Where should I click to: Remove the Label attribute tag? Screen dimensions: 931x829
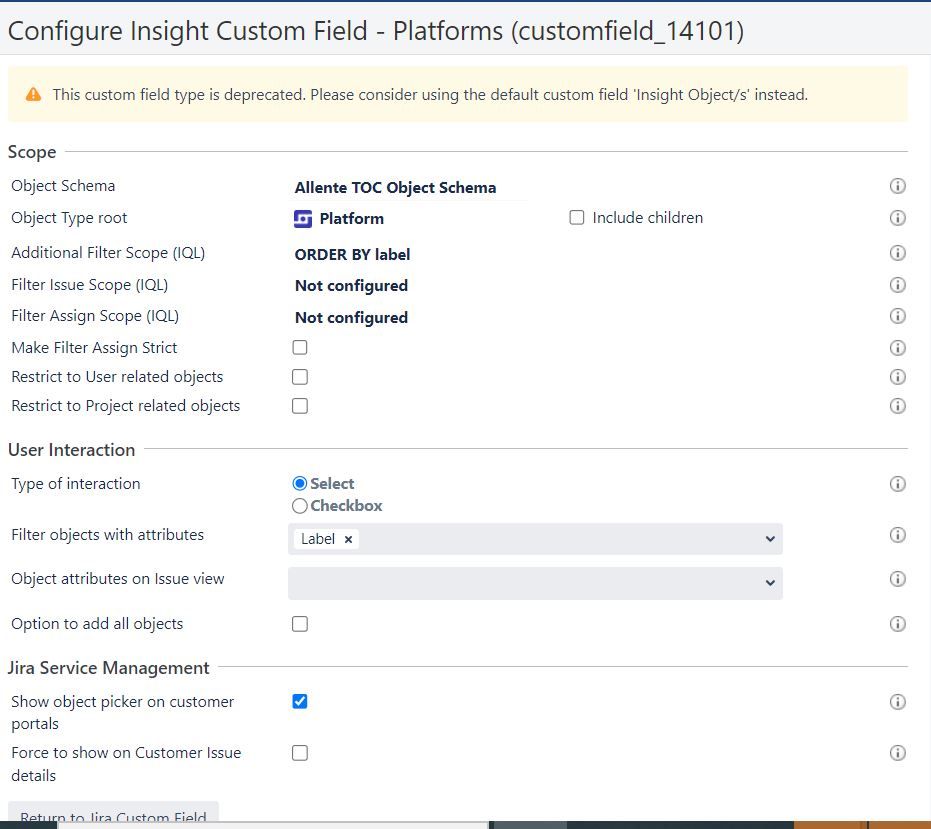pyautogui.click(x=349, y=539)
